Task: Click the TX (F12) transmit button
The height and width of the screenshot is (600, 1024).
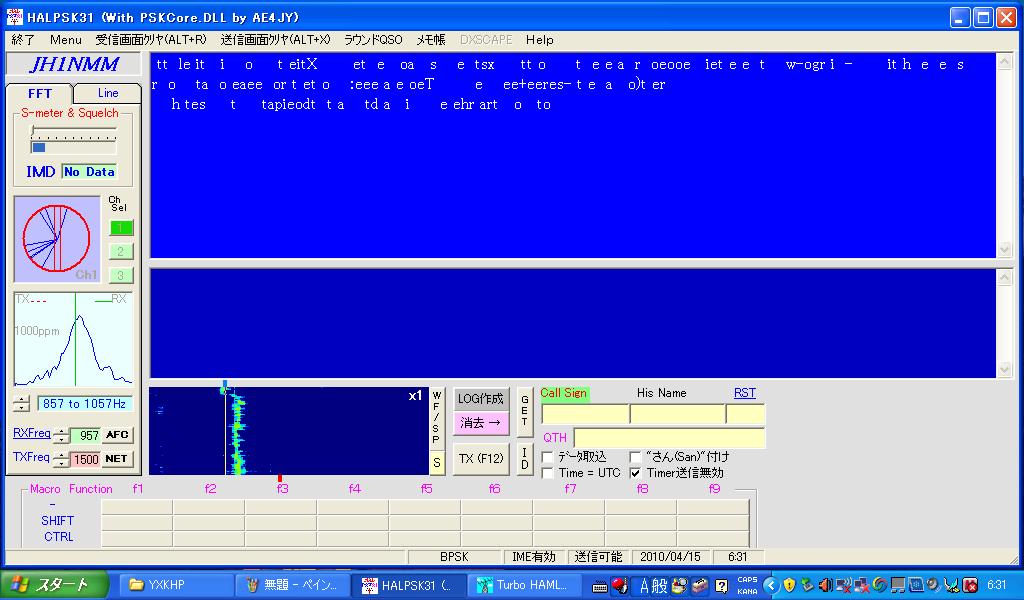Action: 481,458
